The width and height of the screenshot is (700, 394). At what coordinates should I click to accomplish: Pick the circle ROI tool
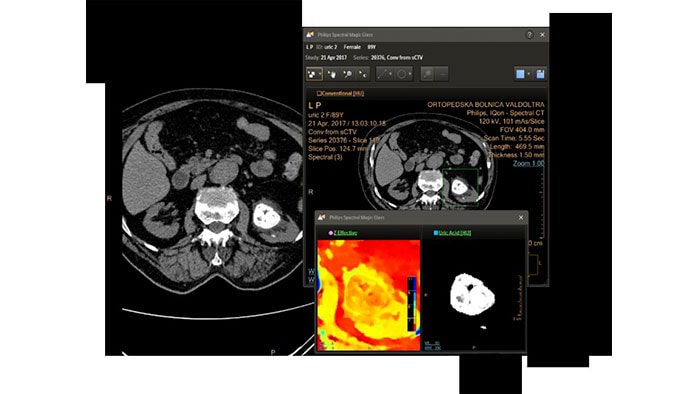pos(402,74)
